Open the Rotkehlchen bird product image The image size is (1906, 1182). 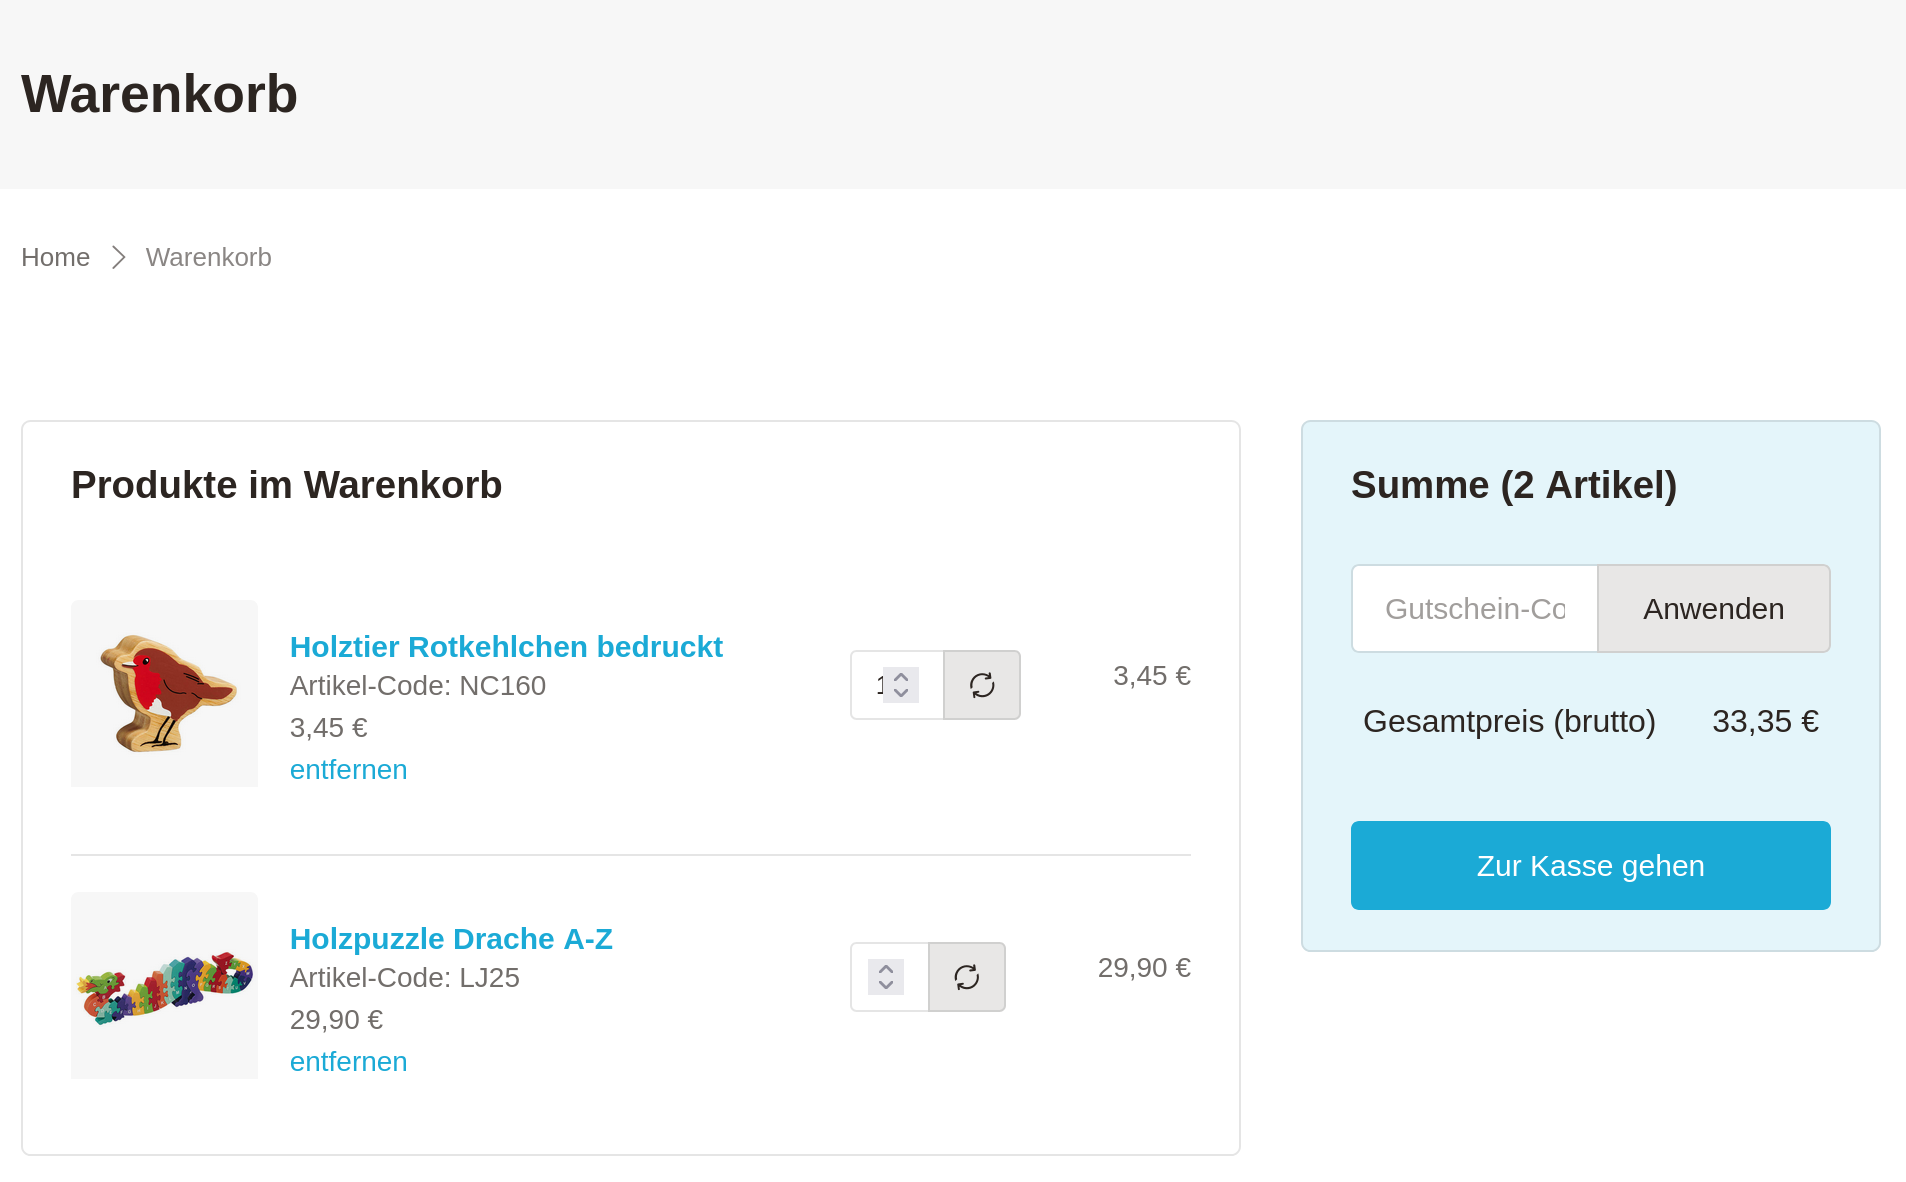pyautogui.click(x=164, y=693)
